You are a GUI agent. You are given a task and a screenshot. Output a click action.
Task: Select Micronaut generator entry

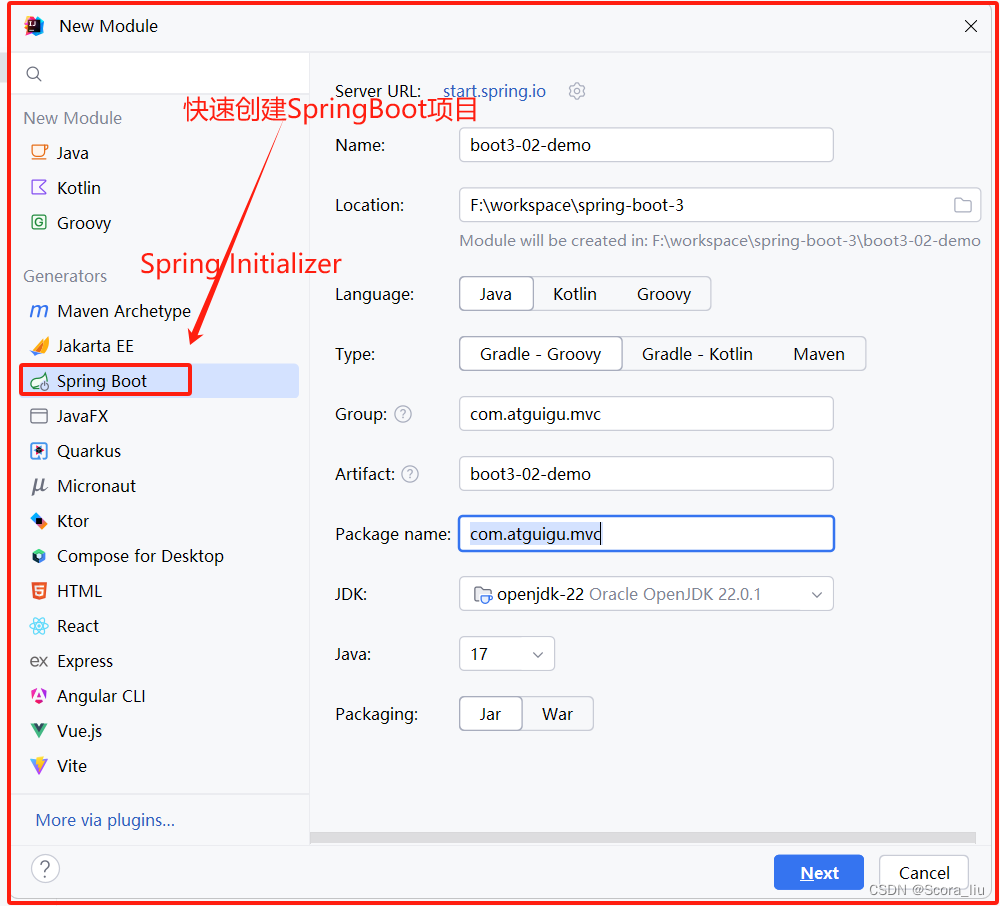click(159, 486)
